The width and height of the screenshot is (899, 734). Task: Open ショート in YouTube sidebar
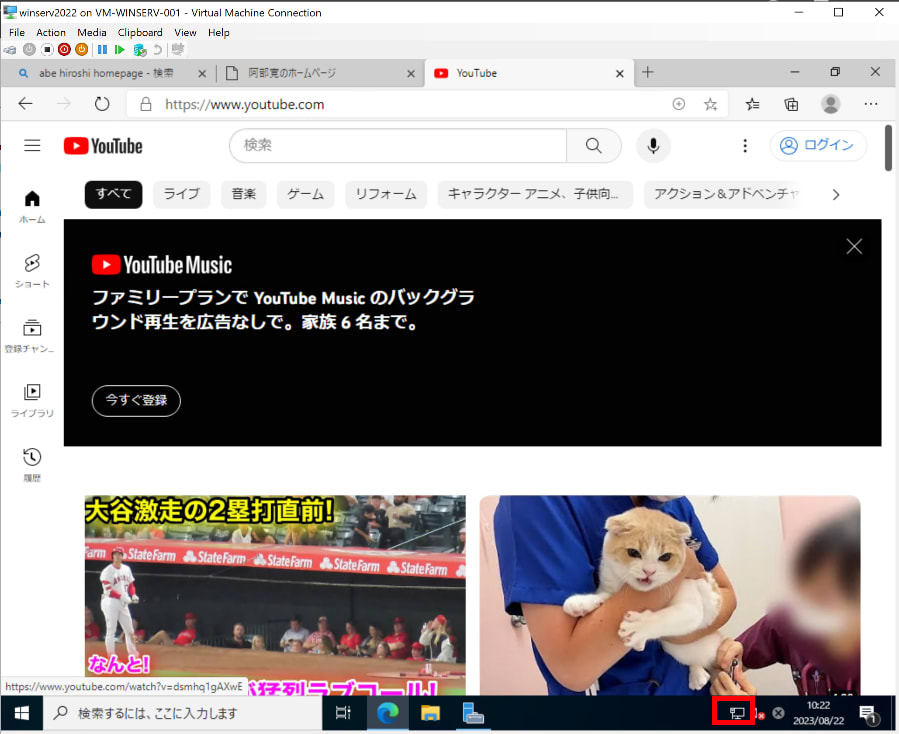pos(32,271)
